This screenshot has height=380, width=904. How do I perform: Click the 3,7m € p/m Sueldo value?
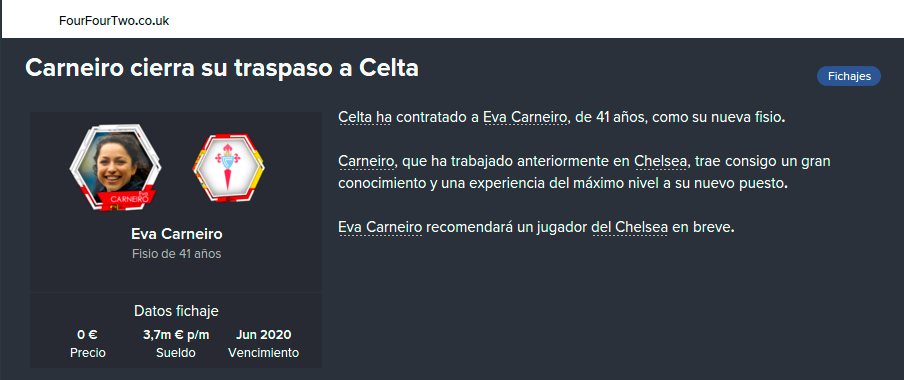pyautogui.click(x=176, y=335)
